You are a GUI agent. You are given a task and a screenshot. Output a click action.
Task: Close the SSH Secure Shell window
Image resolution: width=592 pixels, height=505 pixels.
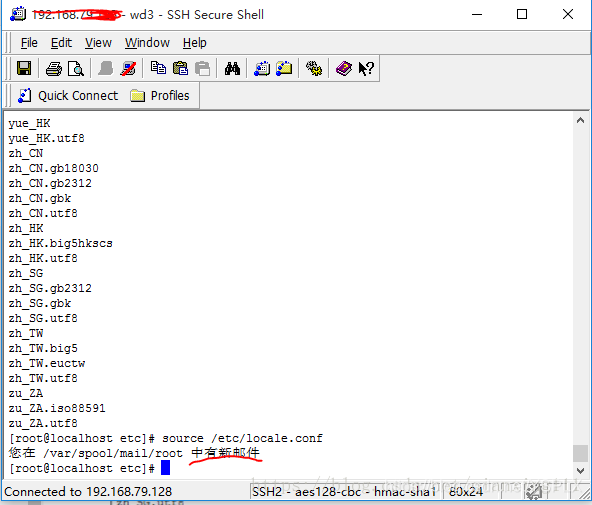(x=568, y=14)
